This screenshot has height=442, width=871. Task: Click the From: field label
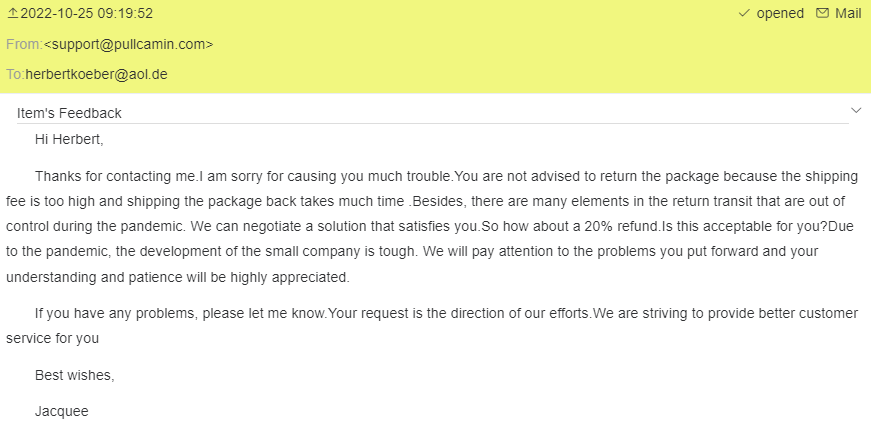coord(24,44)
